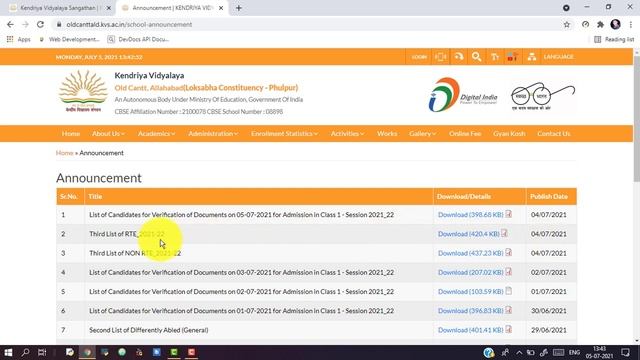Open Windows Task View
The height and width of the screenshot is (360, 640).
[x=42, y=352]
